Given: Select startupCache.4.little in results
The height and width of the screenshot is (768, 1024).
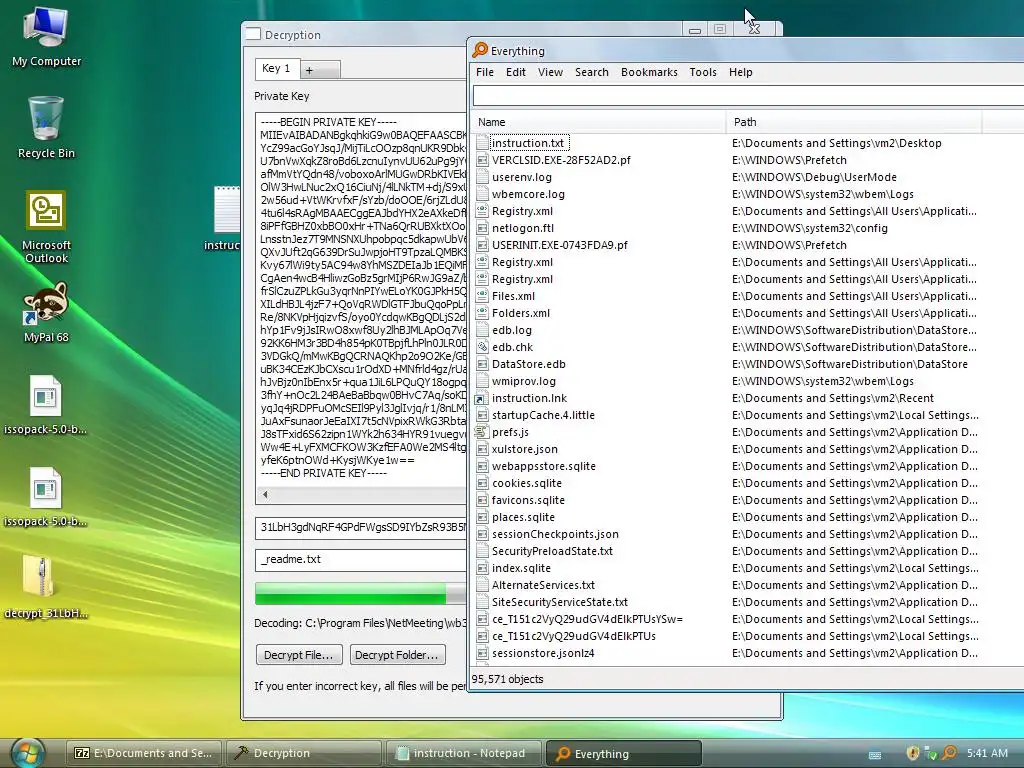Looking at the screenshot, I should 543,415.
